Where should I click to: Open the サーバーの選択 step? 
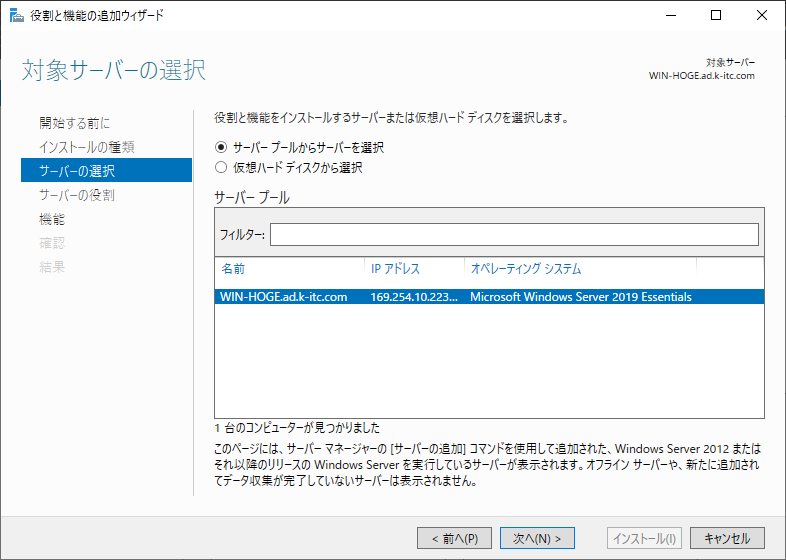(106, 170)
